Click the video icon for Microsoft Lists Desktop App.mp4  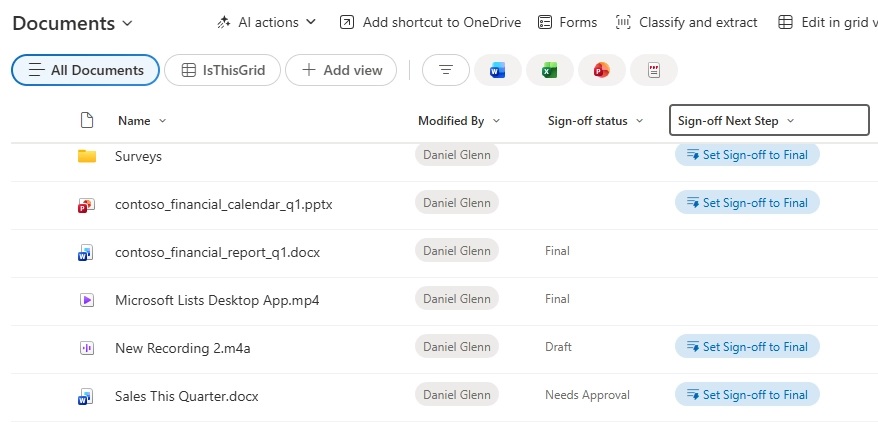point(87,300)
